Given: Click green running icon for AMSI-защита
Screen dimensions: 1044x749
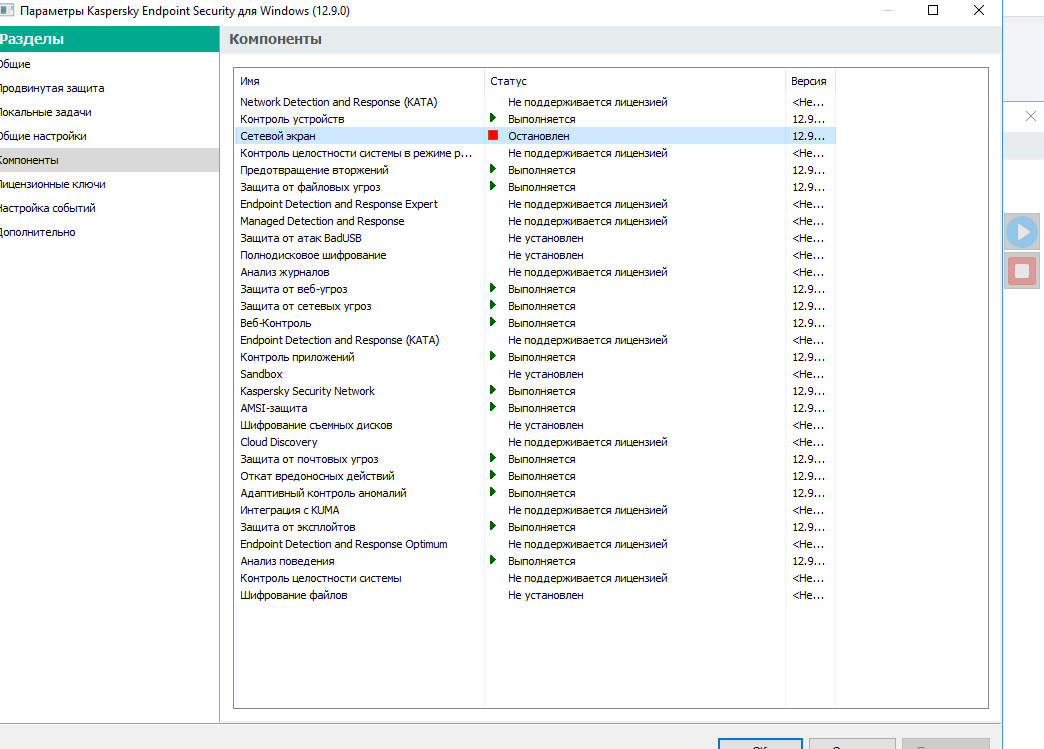Looking at the screenshot, I should point(493,407).
